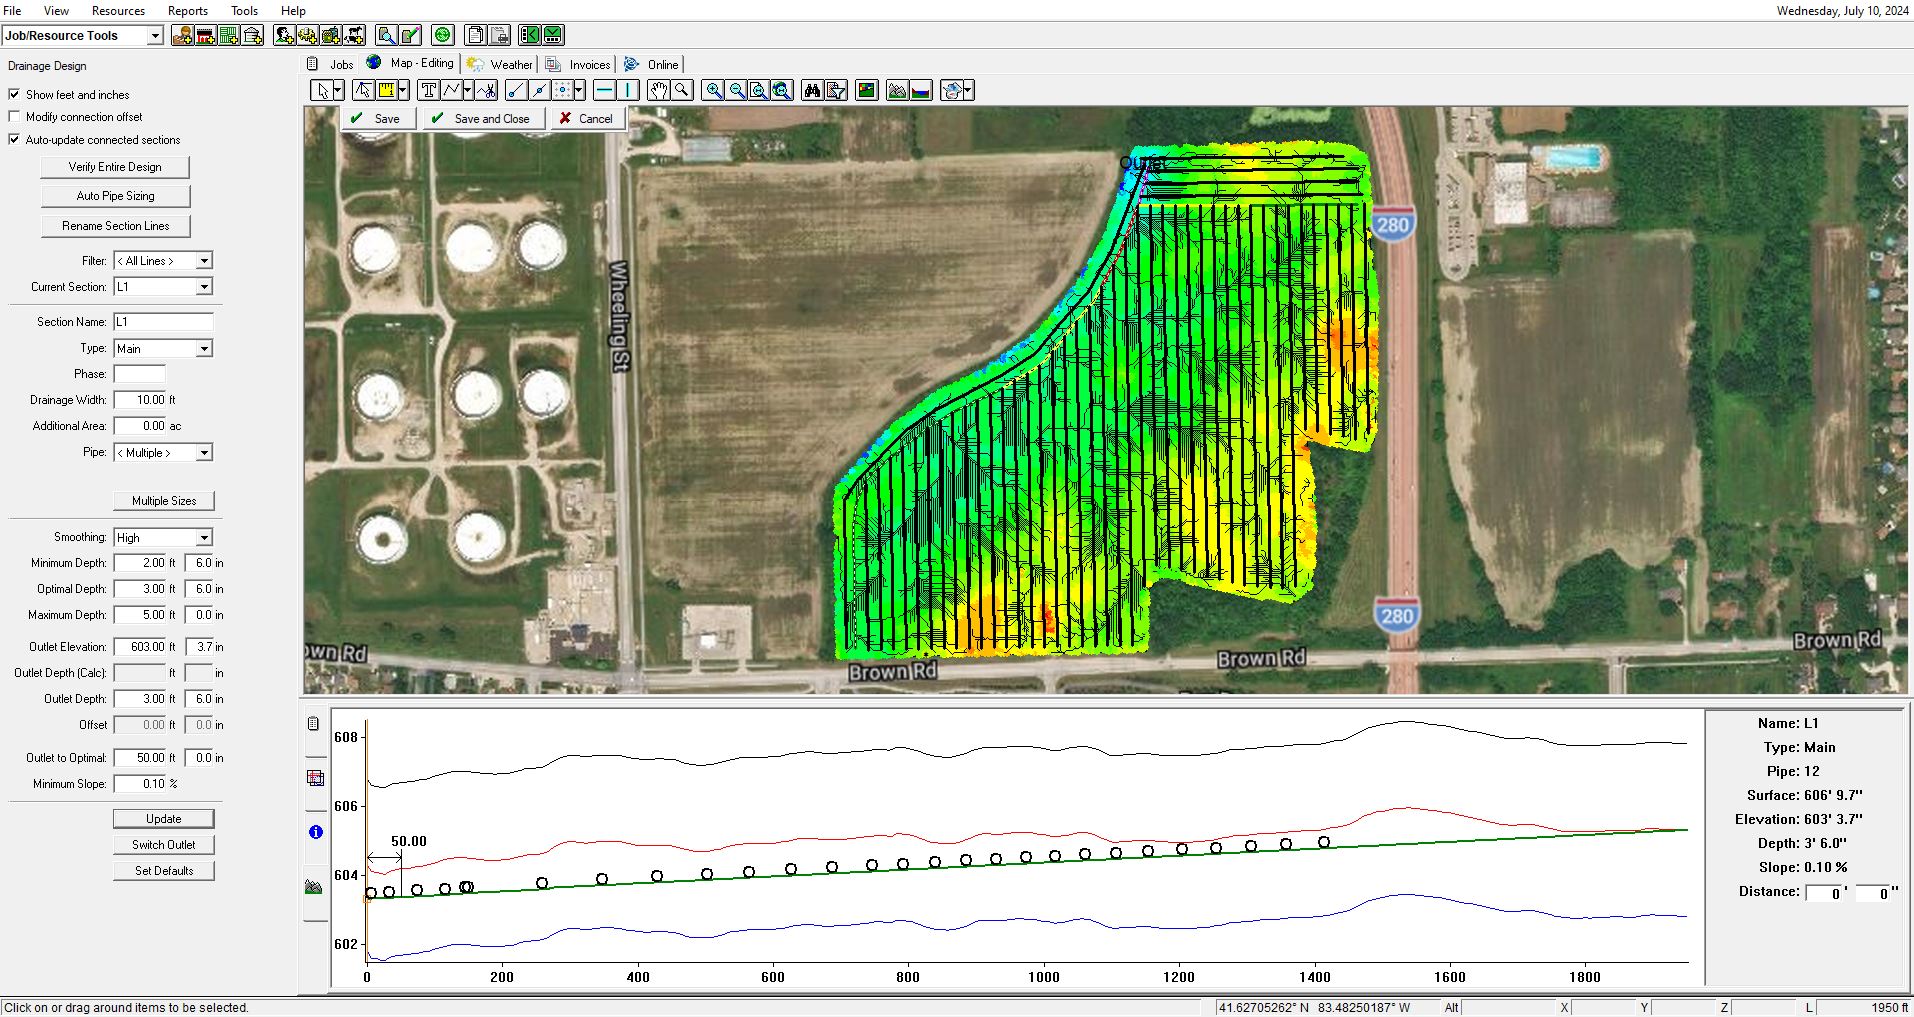
Task: Click the add farm barn icon
Action: [x=206, y=36]
